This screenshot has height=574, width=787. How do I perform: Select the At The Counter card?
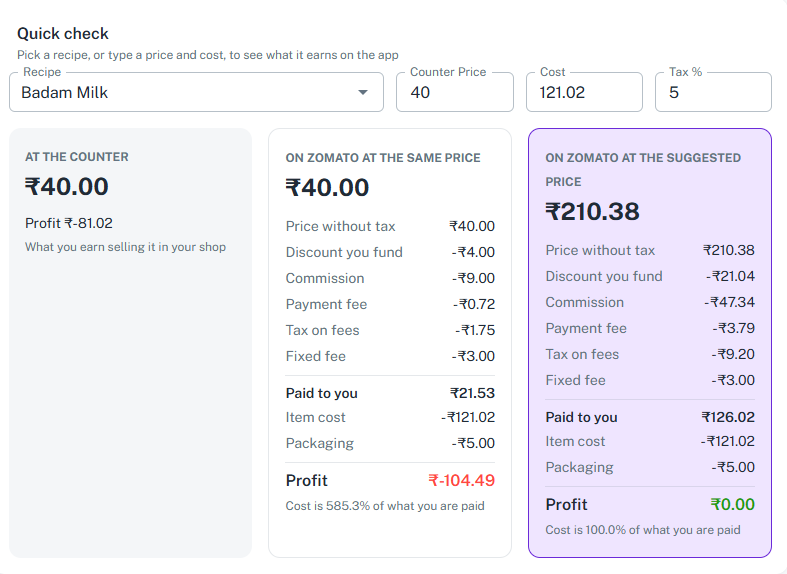[130, 343]
